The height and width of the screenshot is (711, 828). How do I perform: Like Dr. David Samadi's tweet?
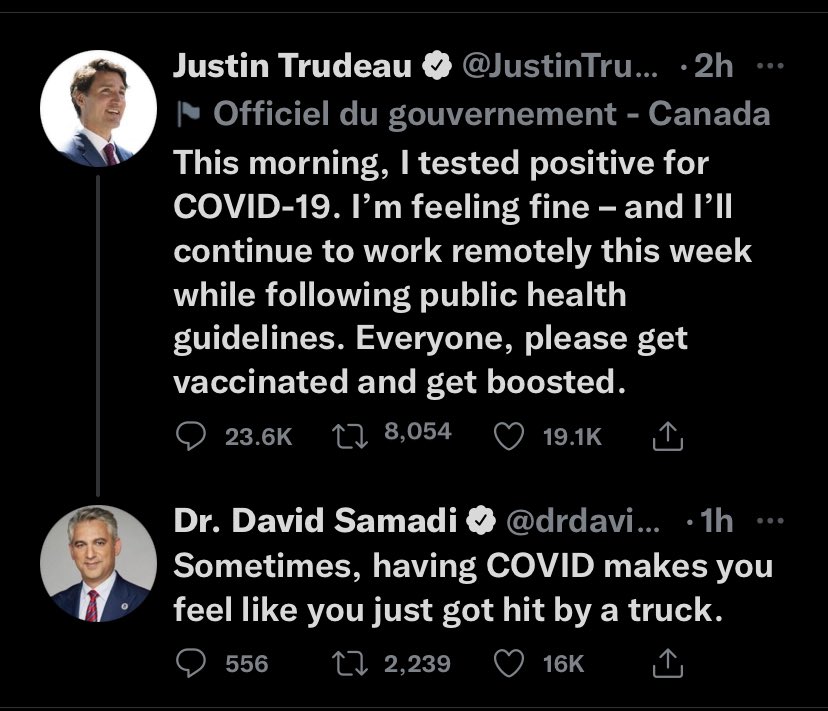coord(510,663)
